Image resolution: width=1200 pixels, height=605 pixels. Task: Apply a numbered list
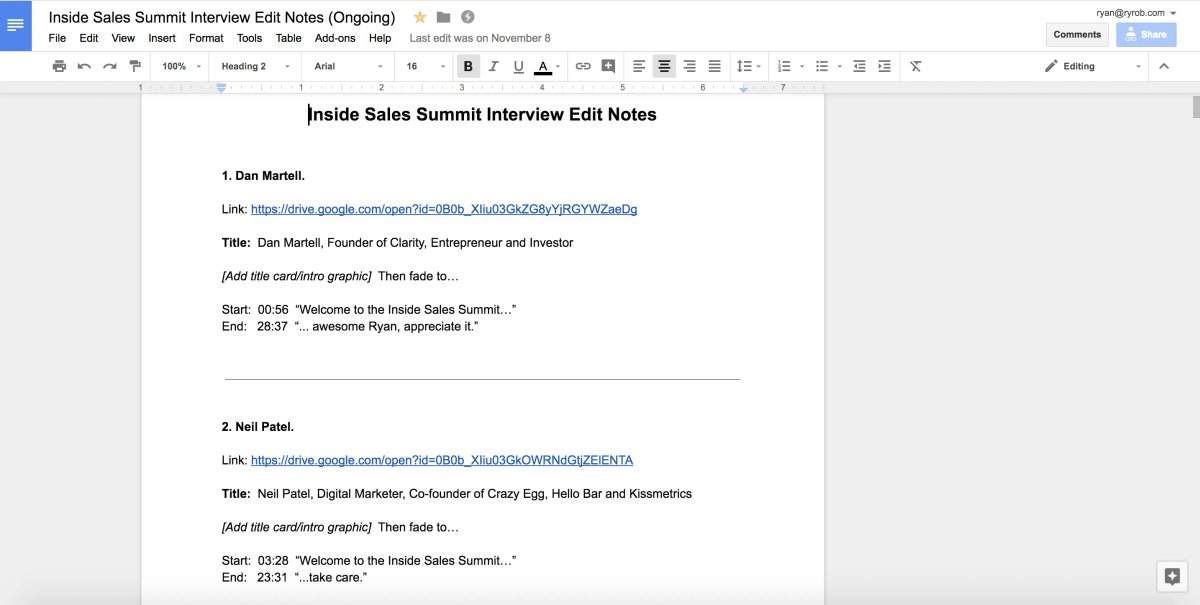click(784, 66)
